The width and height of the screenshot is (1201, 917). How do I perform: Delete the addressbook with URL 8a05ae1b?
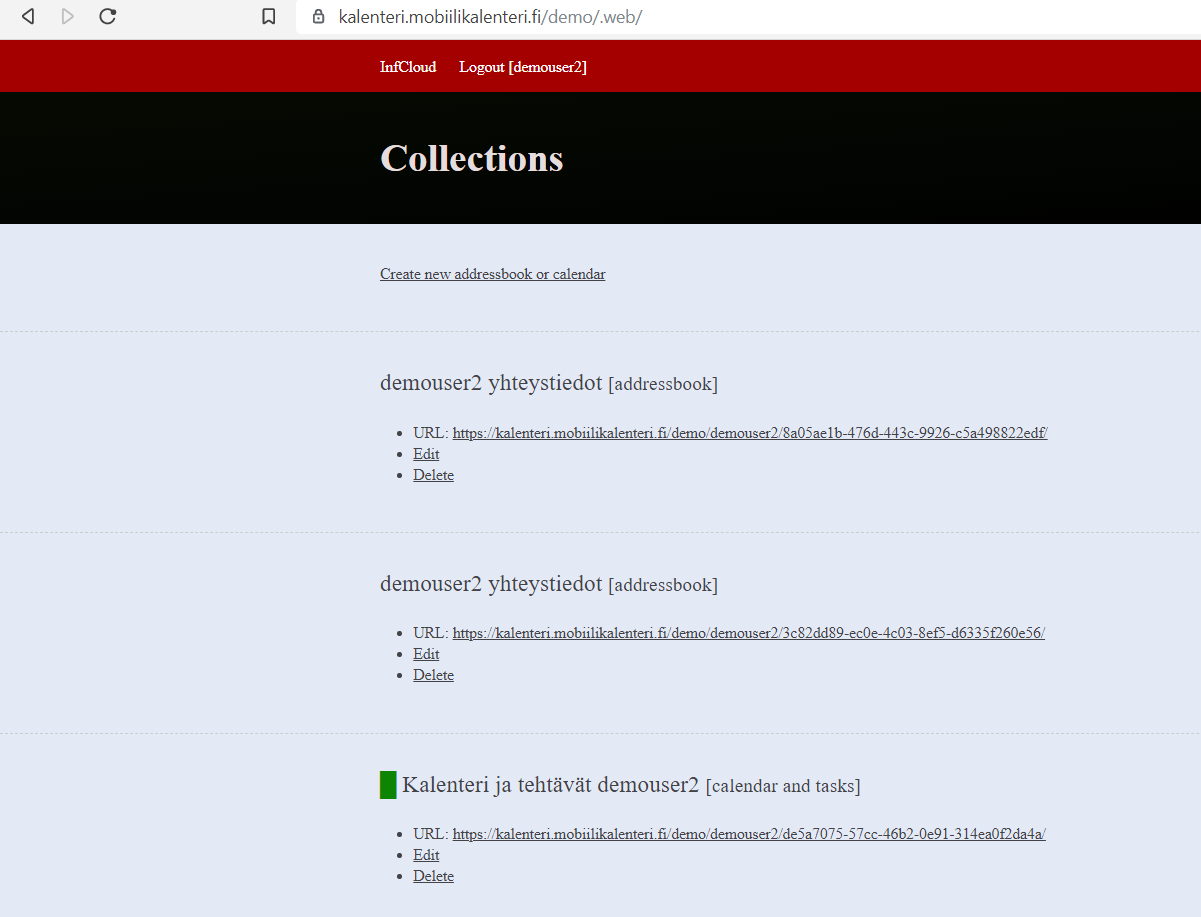433,475
